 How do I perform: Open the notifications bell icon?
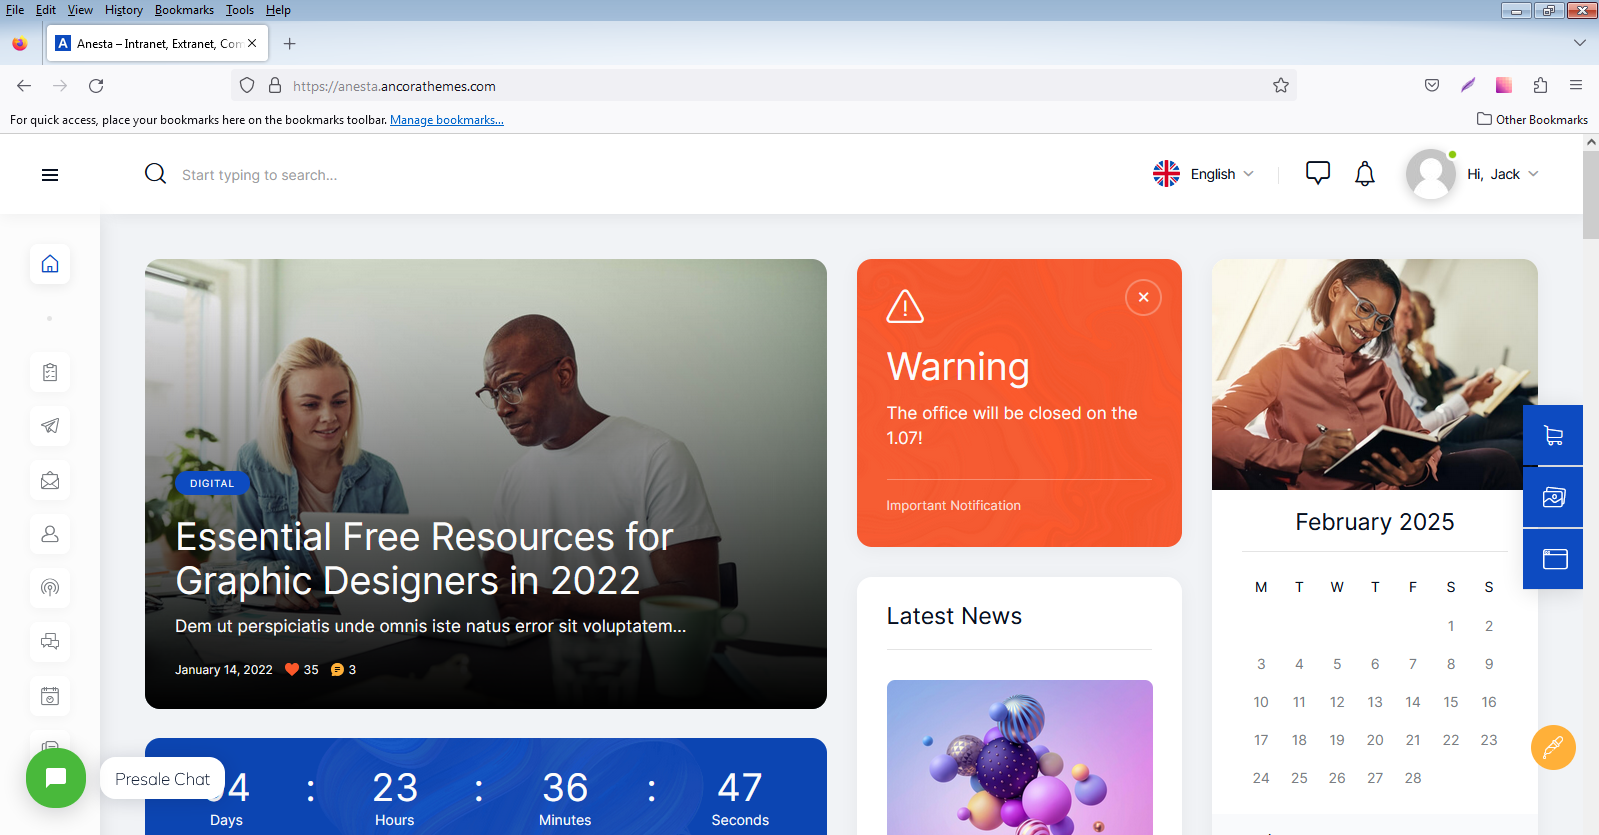point(1365,174)
